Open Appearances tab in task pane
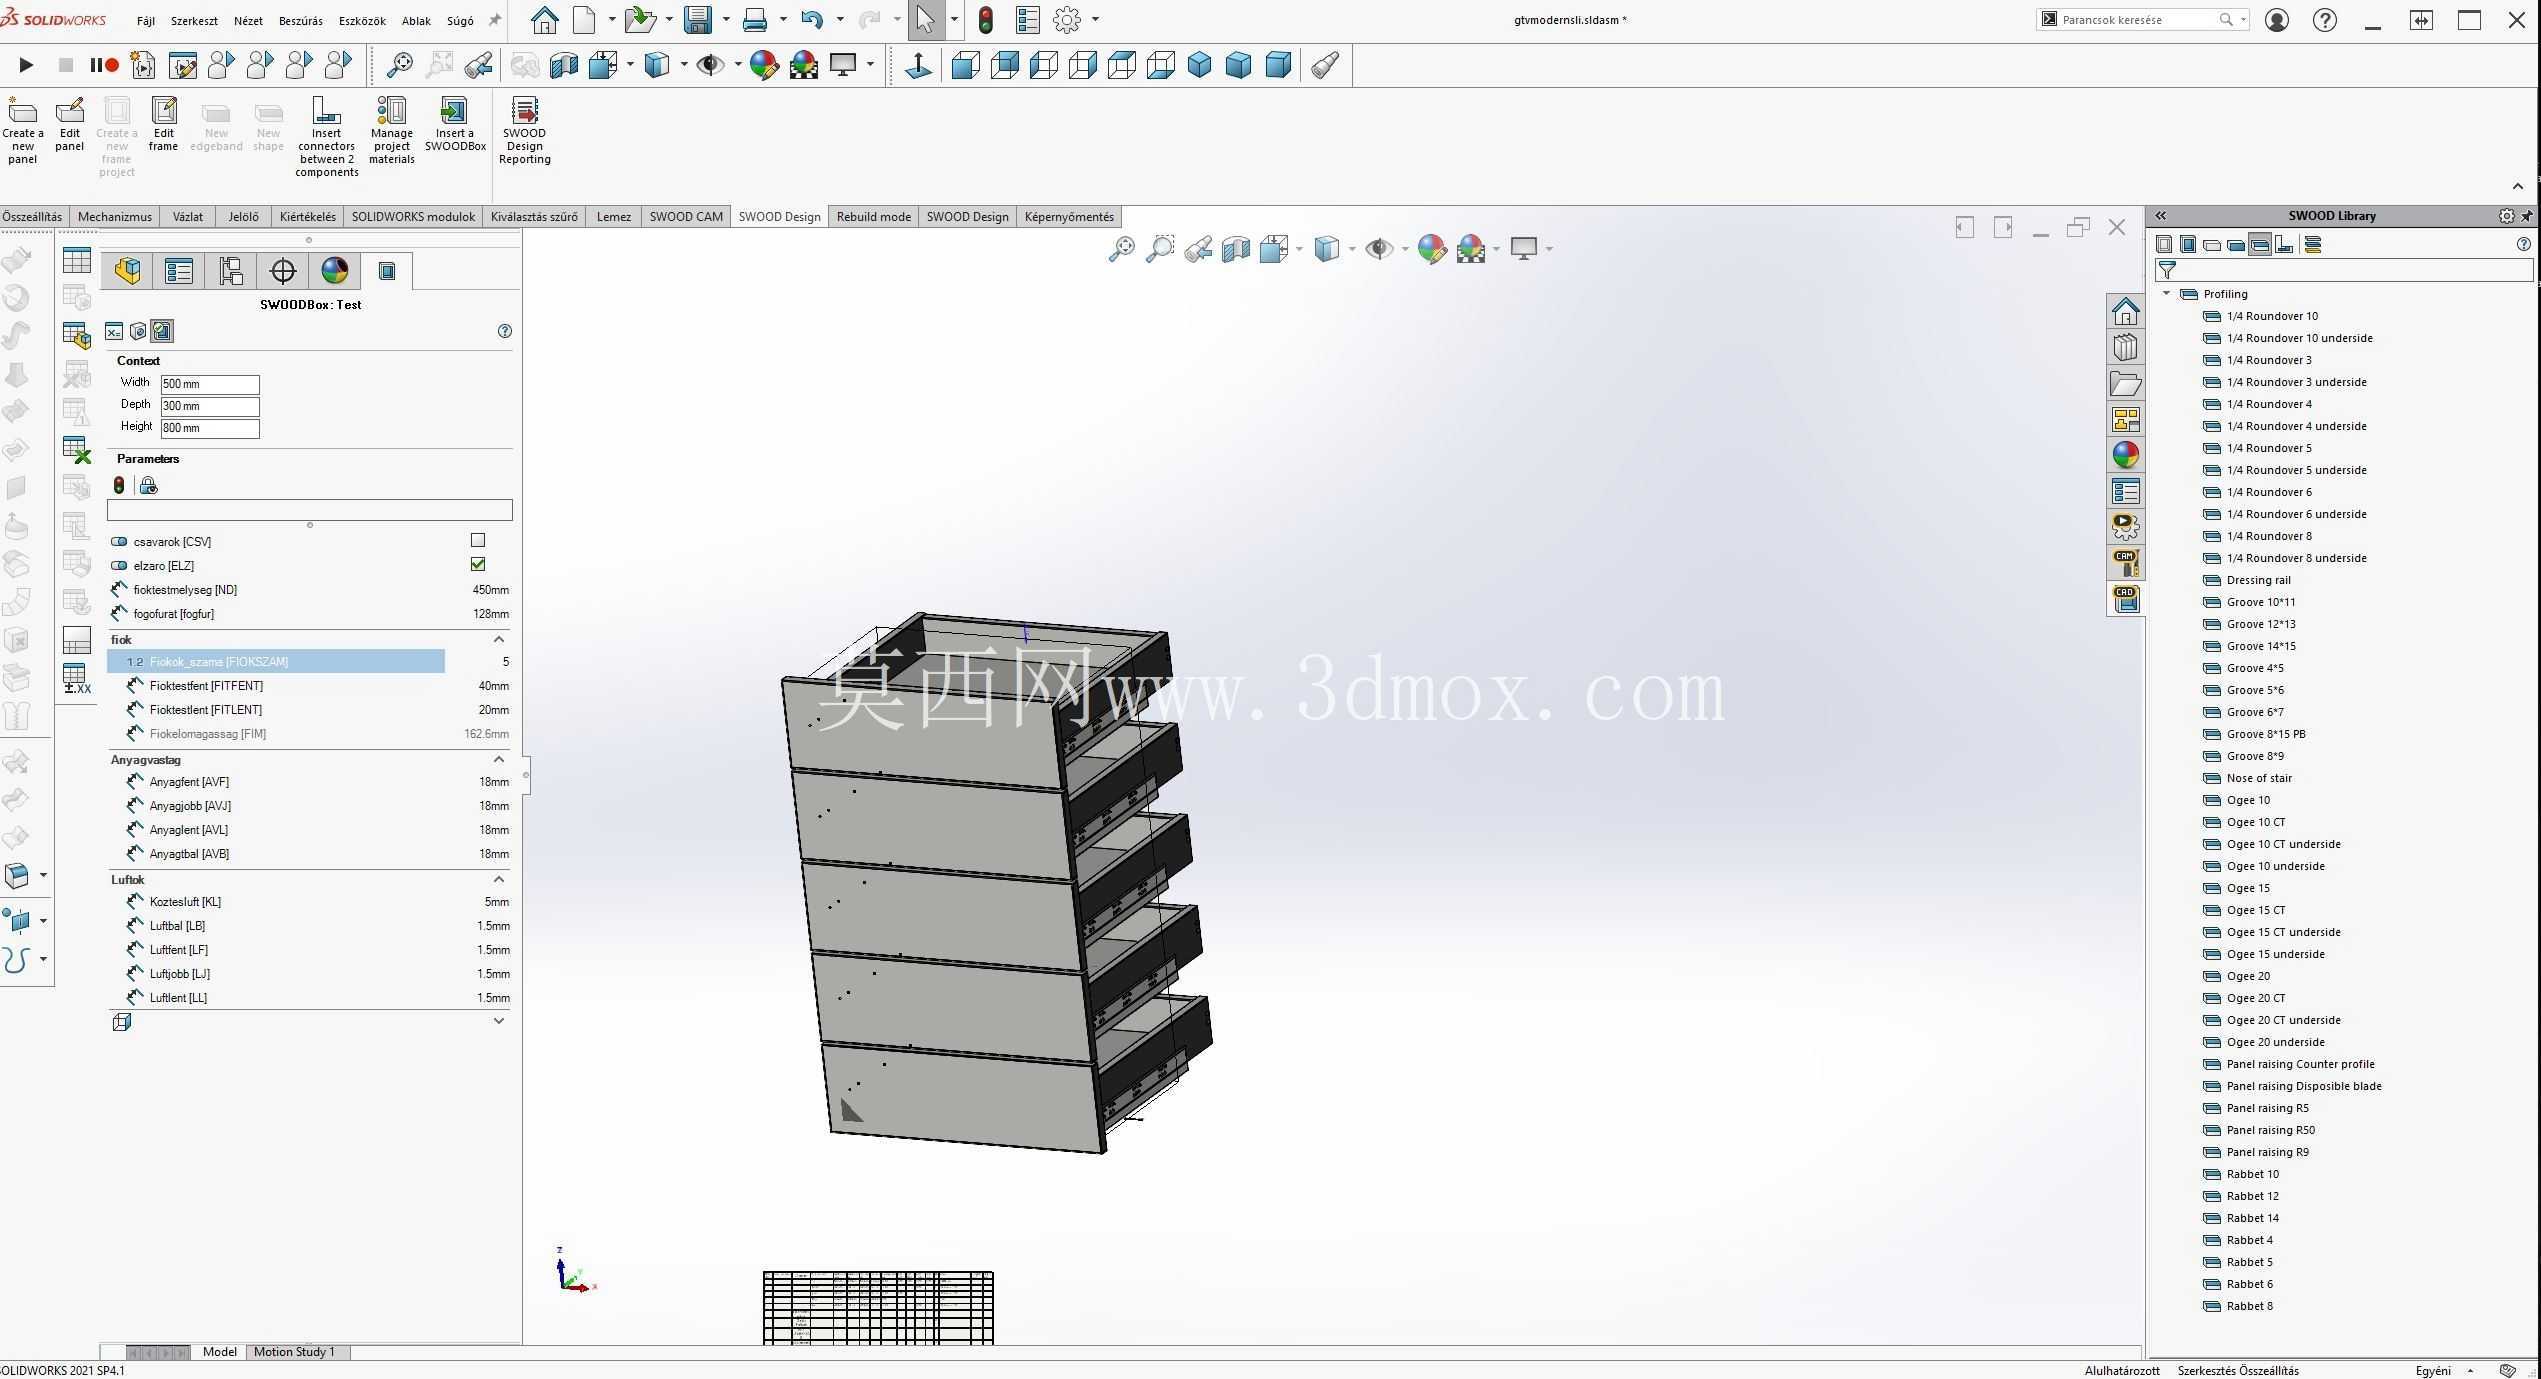This screenshot has height=1379, width=2541. (x=2125, y=455)
